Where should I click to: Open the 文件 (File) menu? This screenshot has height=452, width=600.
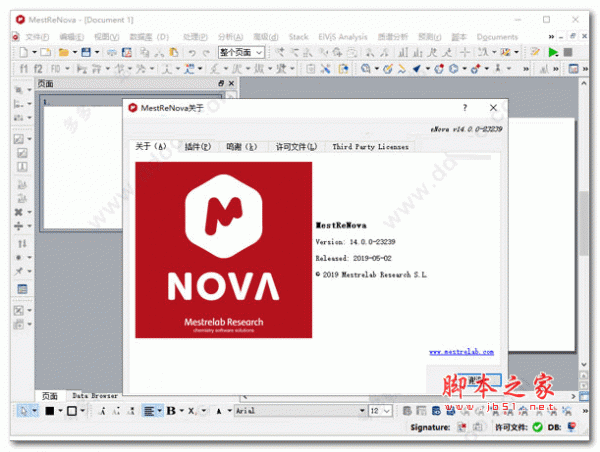tap(36, 37)
